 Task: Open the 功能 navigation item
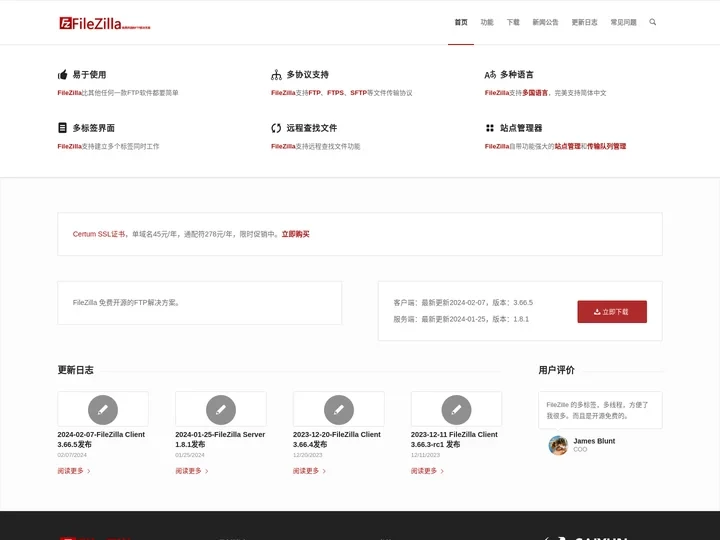coord(487,22)
